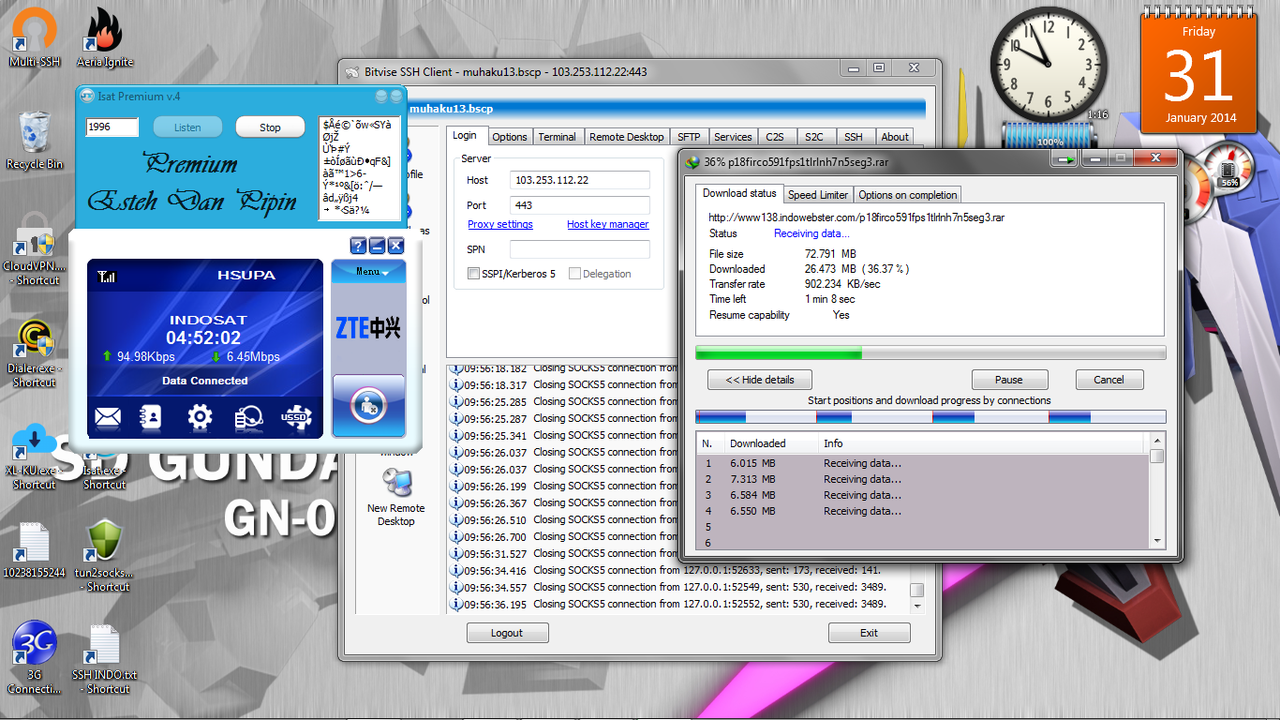The image size is (1280, 720).
Task: Click the Exit button in Bitvise
Action: point(869,633)
